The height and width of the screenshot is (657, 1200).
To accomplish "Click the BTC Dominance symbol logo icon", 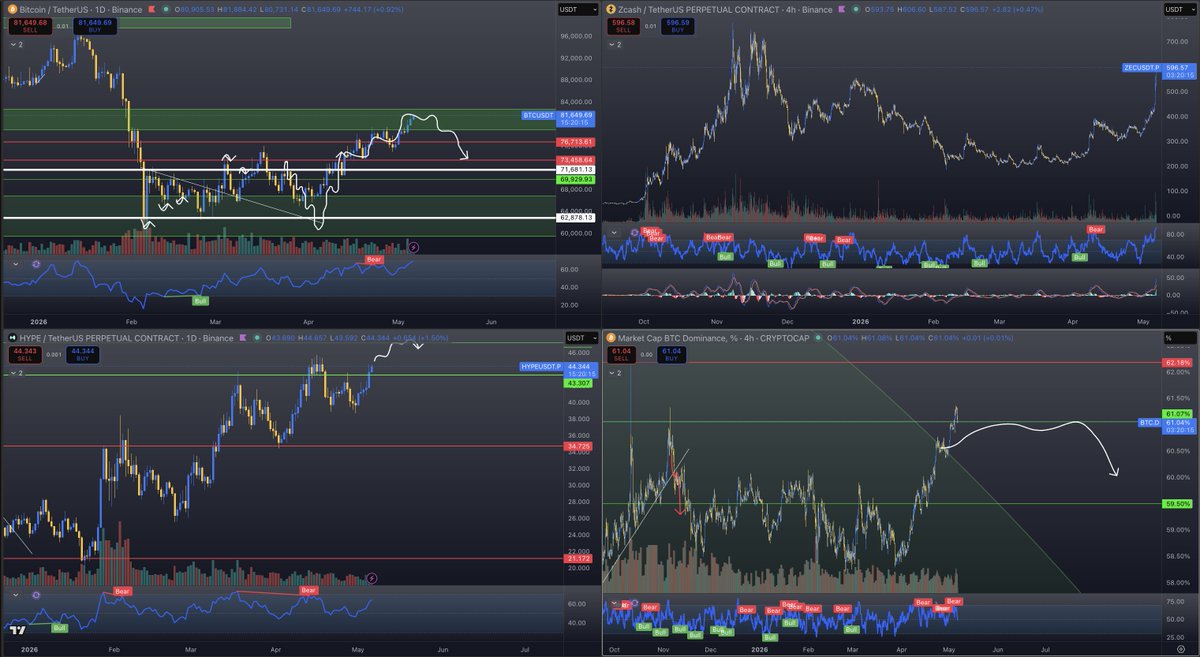I will 611,337.
